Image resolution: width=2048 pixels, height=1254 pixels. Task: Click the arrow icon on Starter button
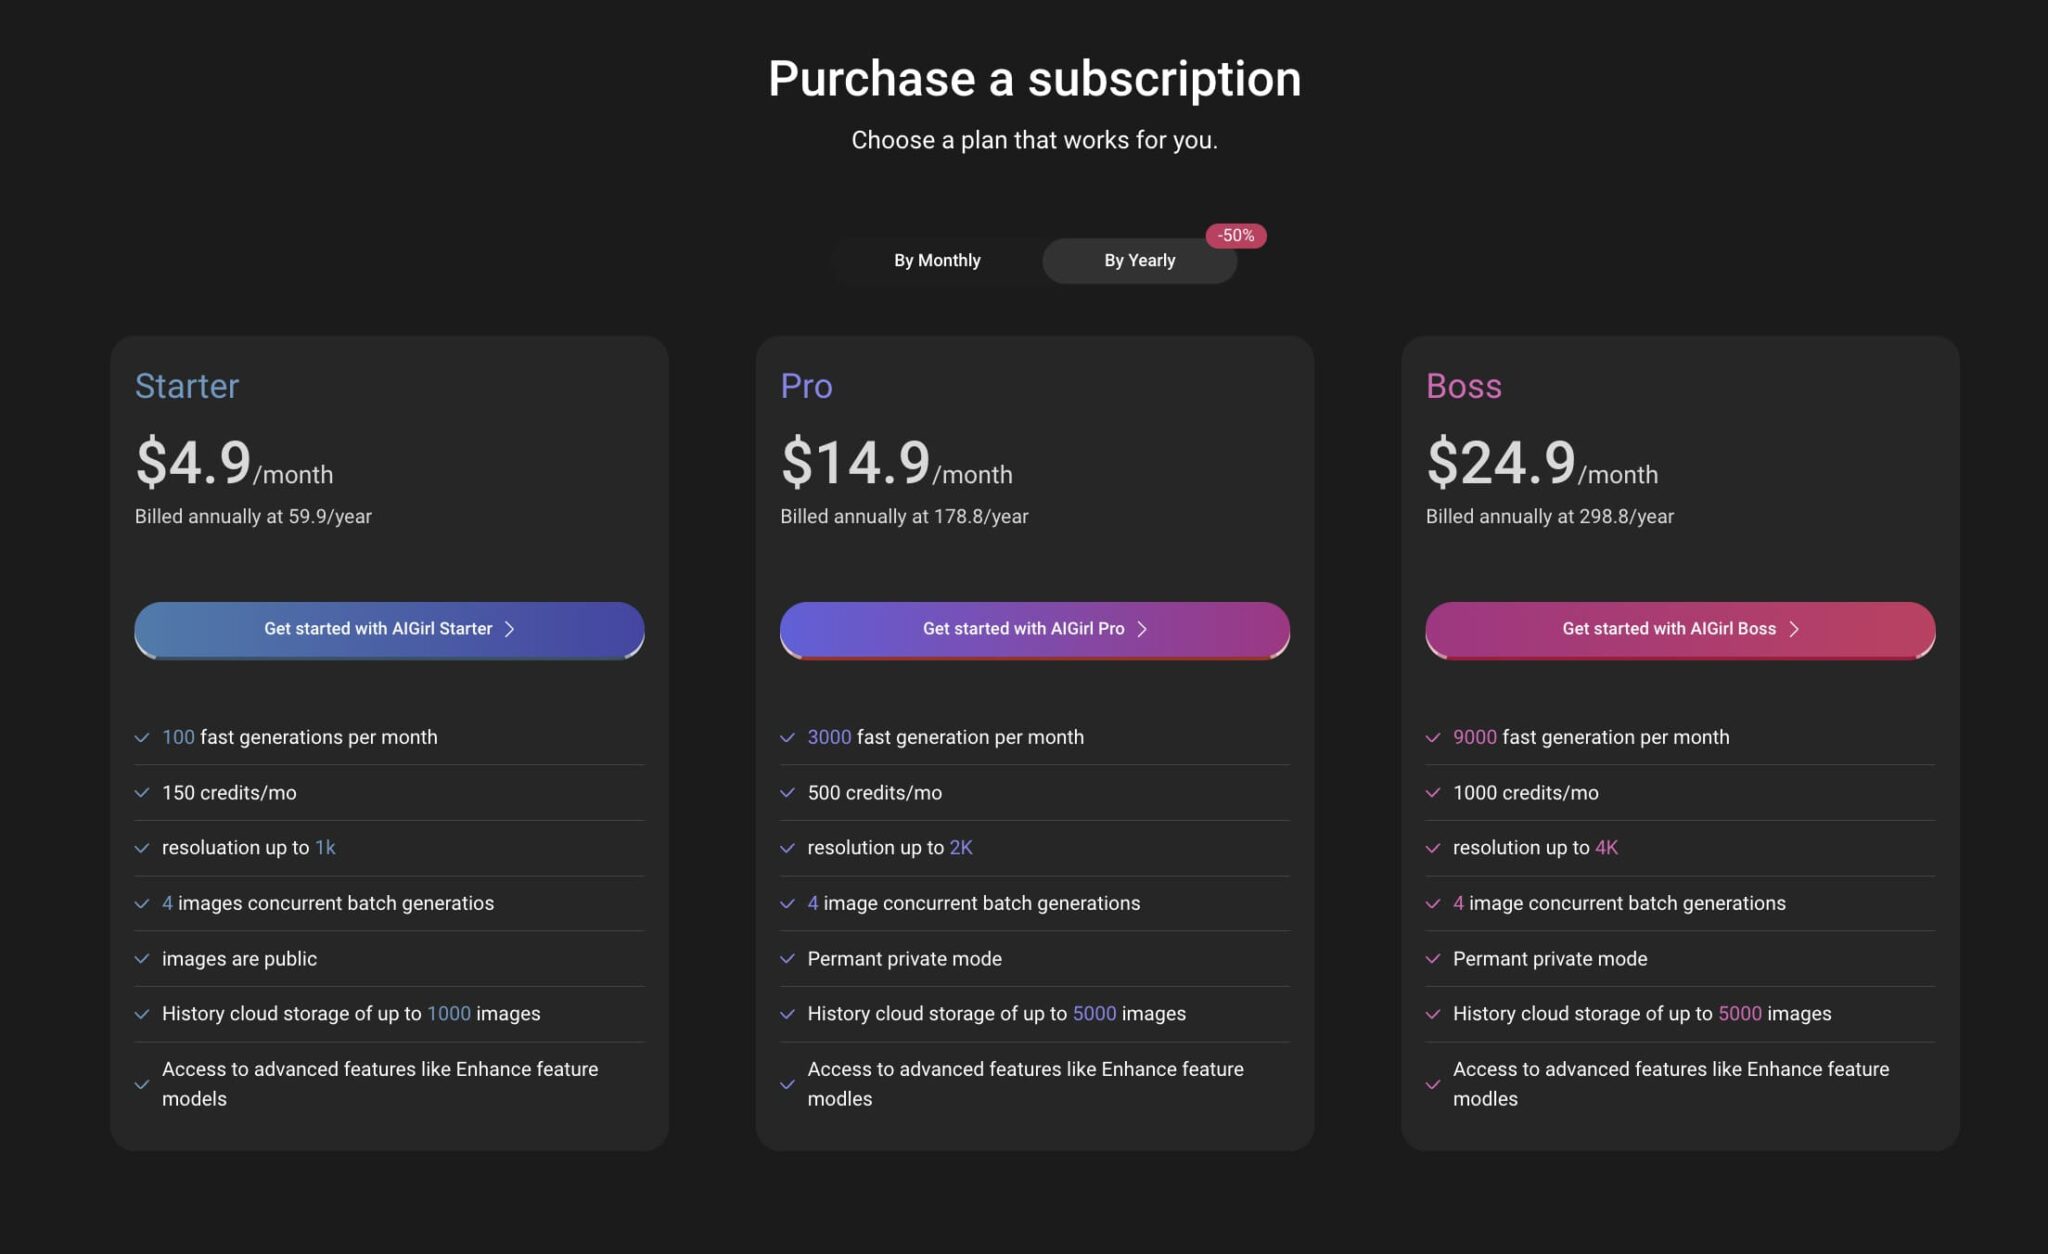(x=510, y=629)
